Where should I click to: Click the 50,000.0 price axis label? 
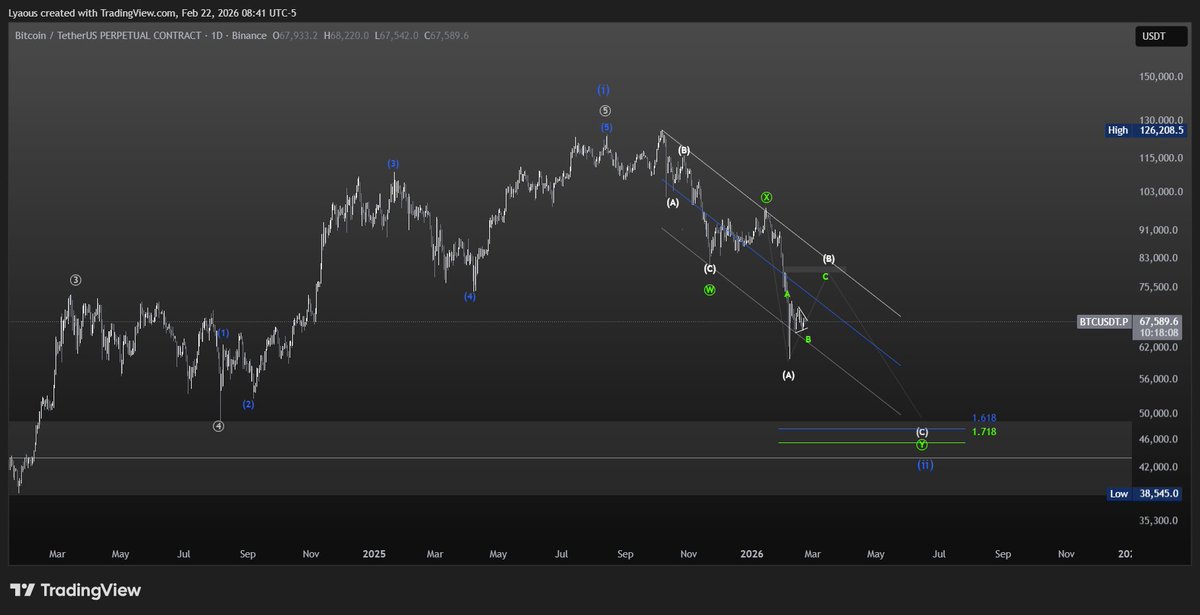coord(1160,413)
